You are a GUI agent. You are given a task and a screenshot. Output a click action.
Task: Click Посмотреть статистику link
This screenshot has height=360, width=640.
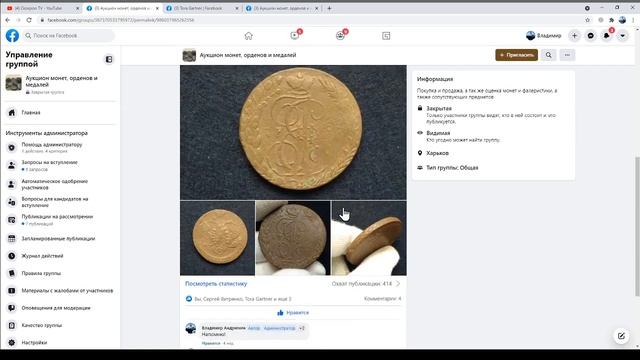pyautogui.click(x=216, y=284)
